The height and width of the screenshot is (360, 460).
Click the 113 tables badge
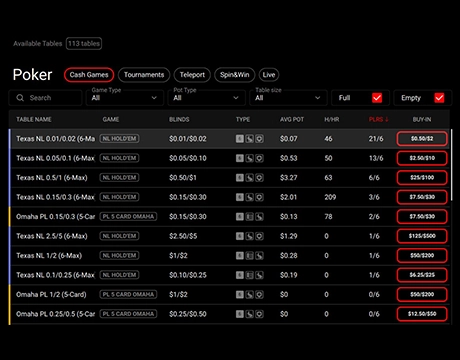[x=84, y=43]
